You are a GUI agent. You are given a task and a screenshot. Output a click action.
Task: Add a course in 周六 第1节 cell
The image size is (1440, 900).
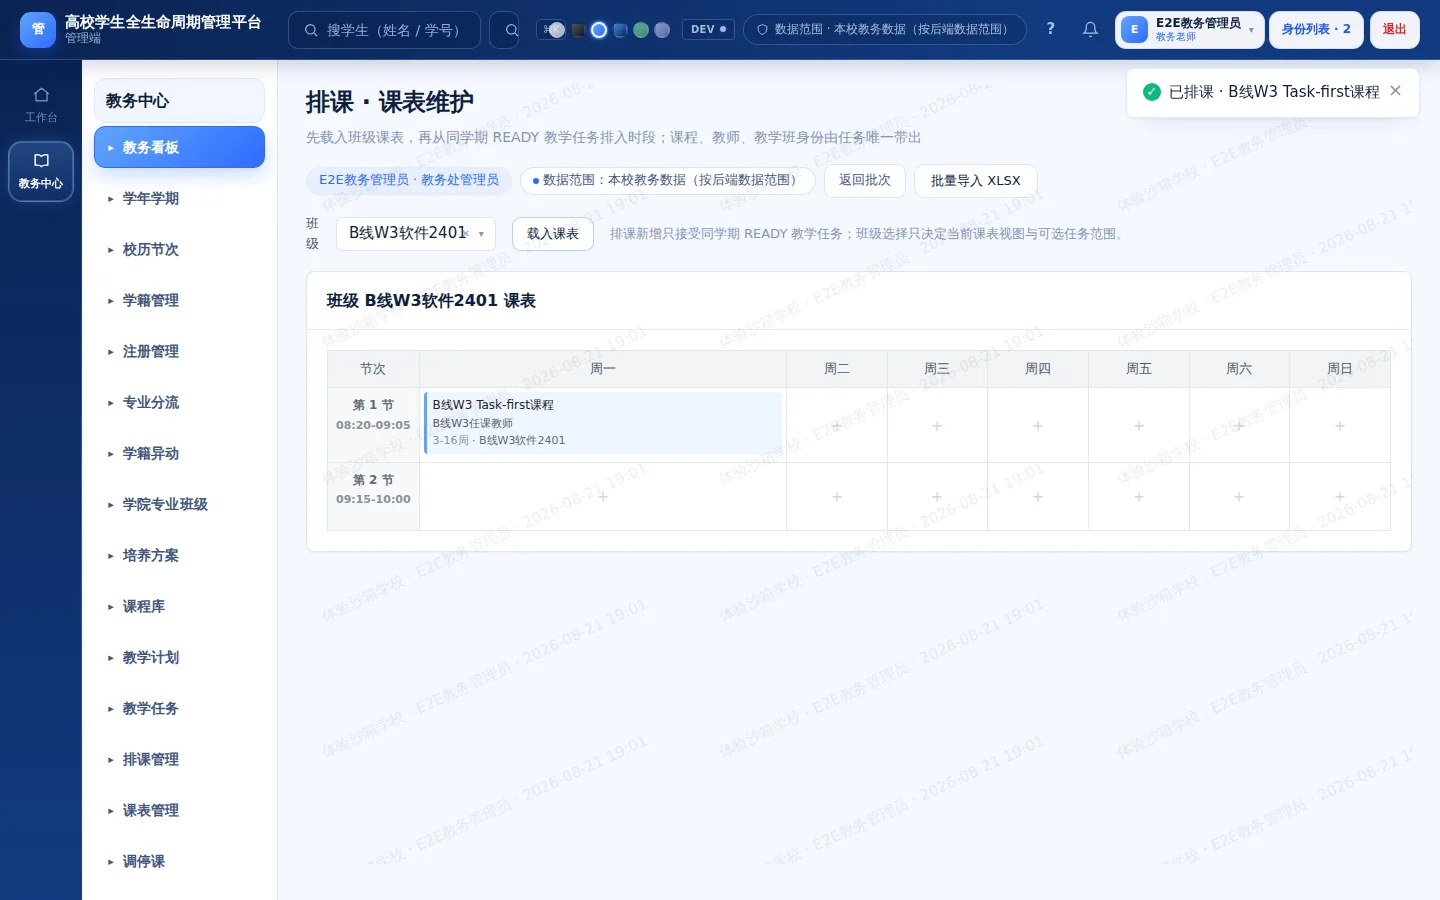coord(1239,425)
